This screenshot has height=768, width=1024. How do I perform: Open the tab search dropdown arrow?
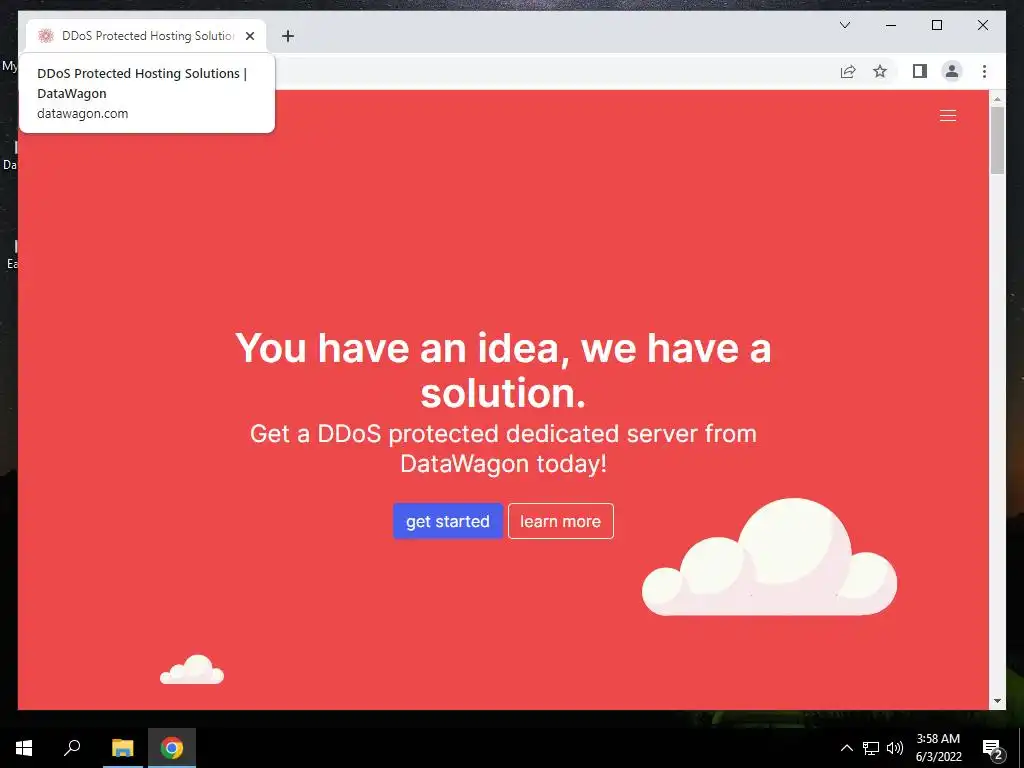click(x=844, y=25)
